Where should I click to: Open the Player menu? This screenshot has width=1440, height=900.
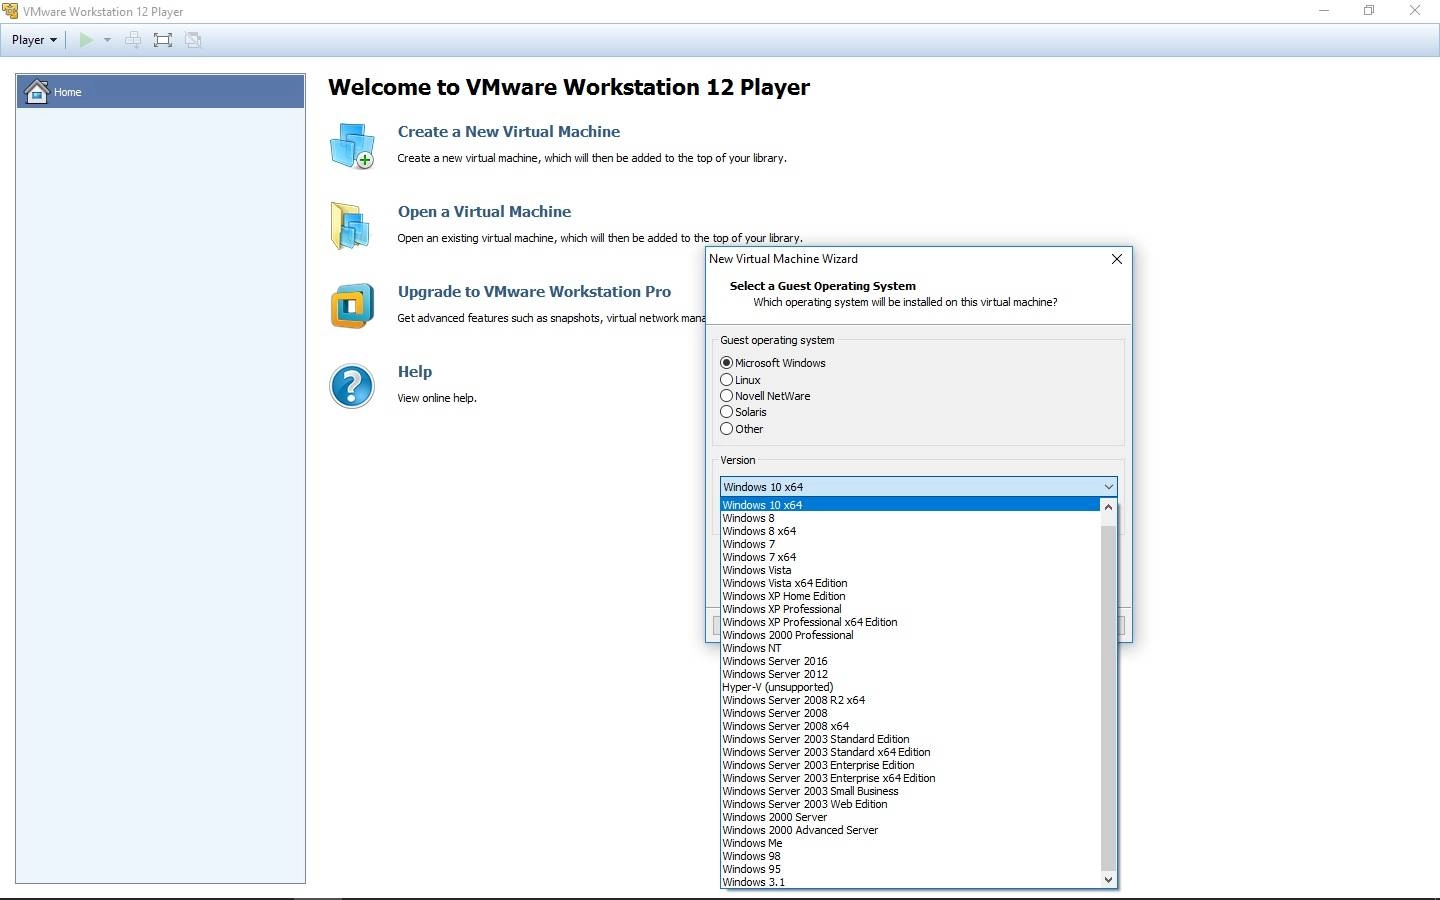34,40
